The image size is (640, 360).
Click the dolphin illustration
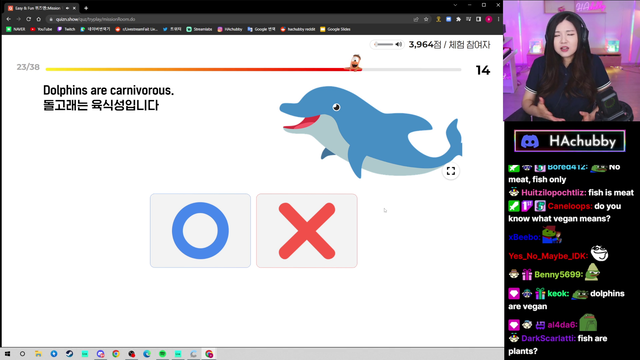[370, 131]
